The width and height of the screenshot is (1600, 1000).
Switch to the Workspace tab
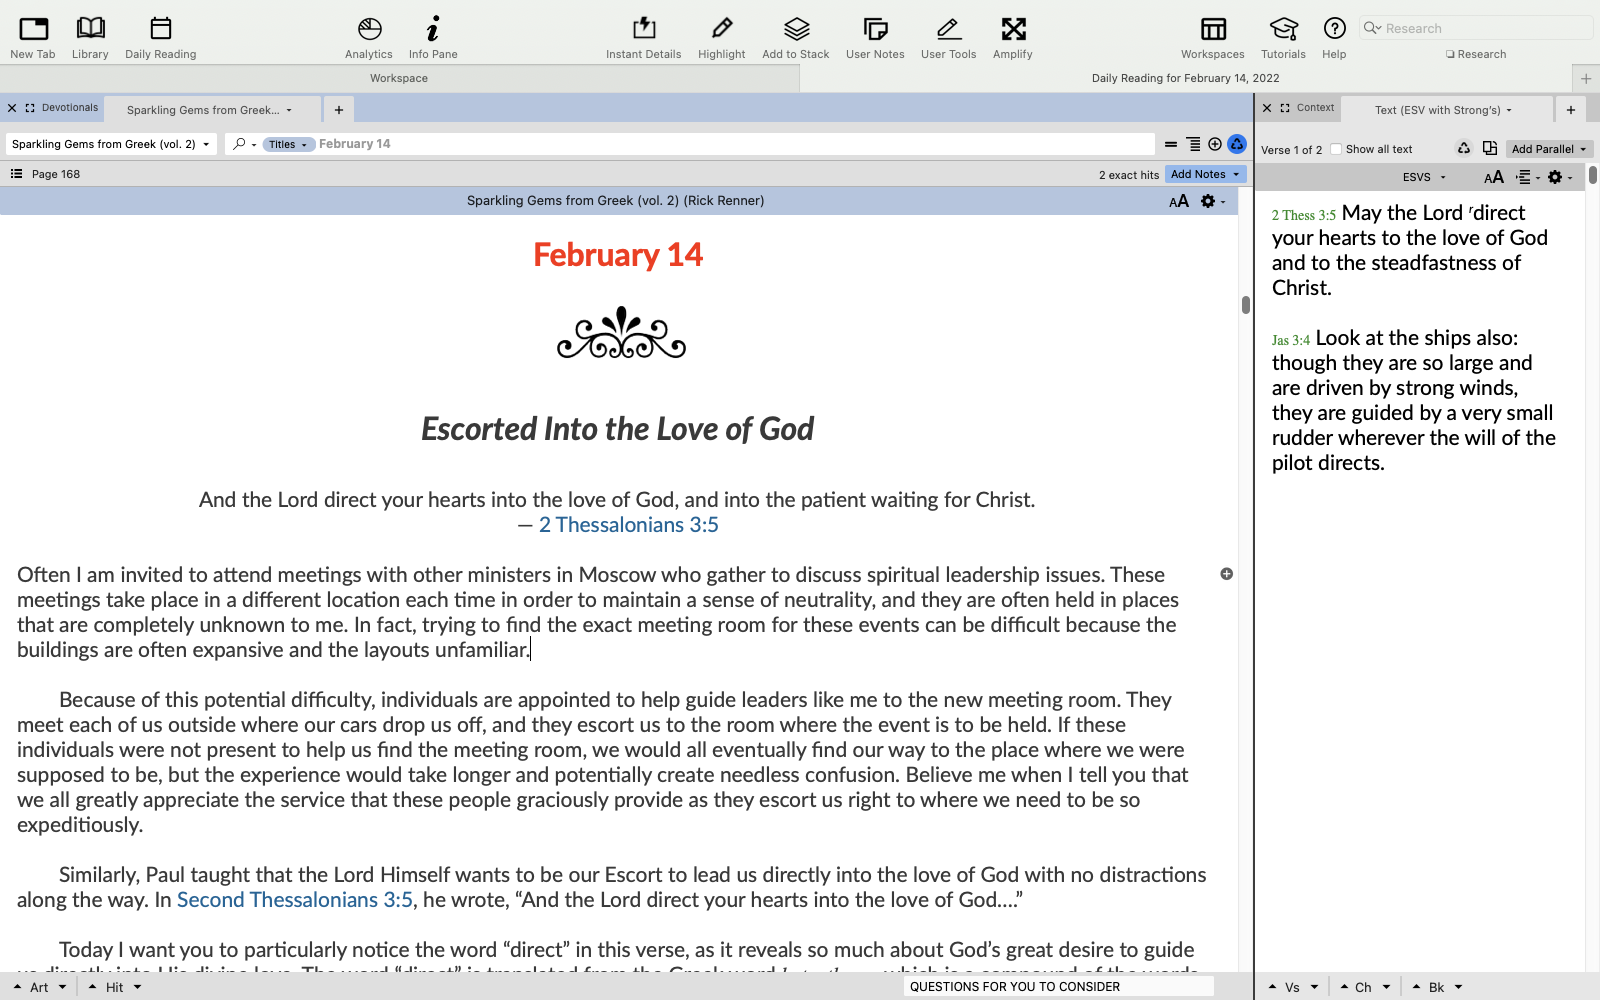[399, 78]
